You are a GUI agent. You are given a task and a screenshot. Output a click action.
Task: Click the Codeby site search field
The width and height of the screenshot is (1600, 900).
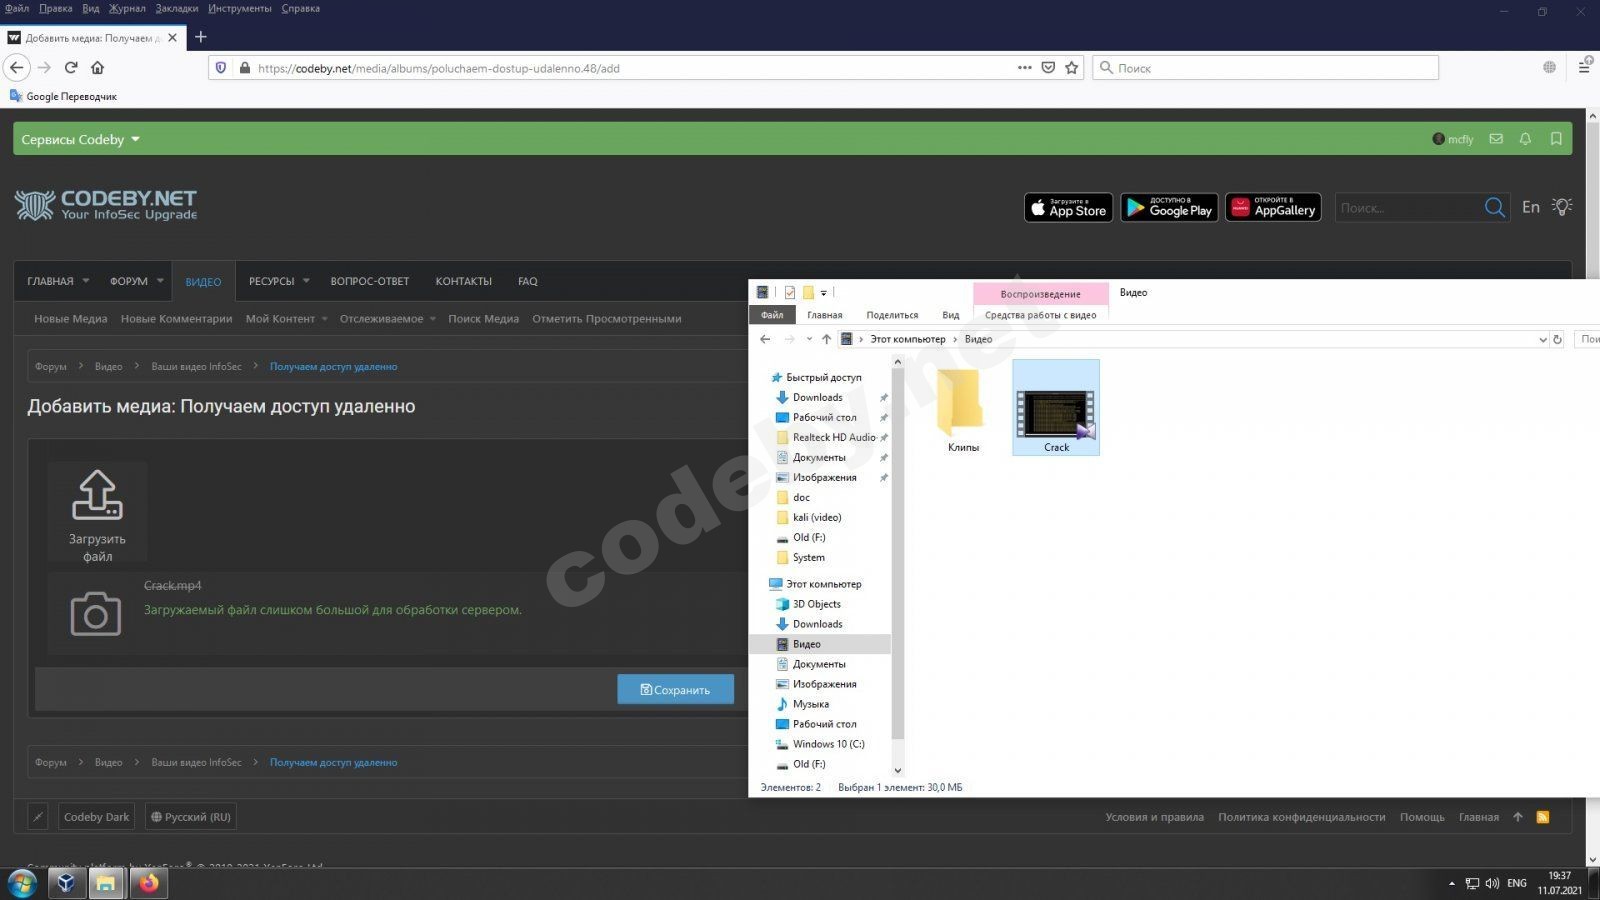pos(1408,207)
